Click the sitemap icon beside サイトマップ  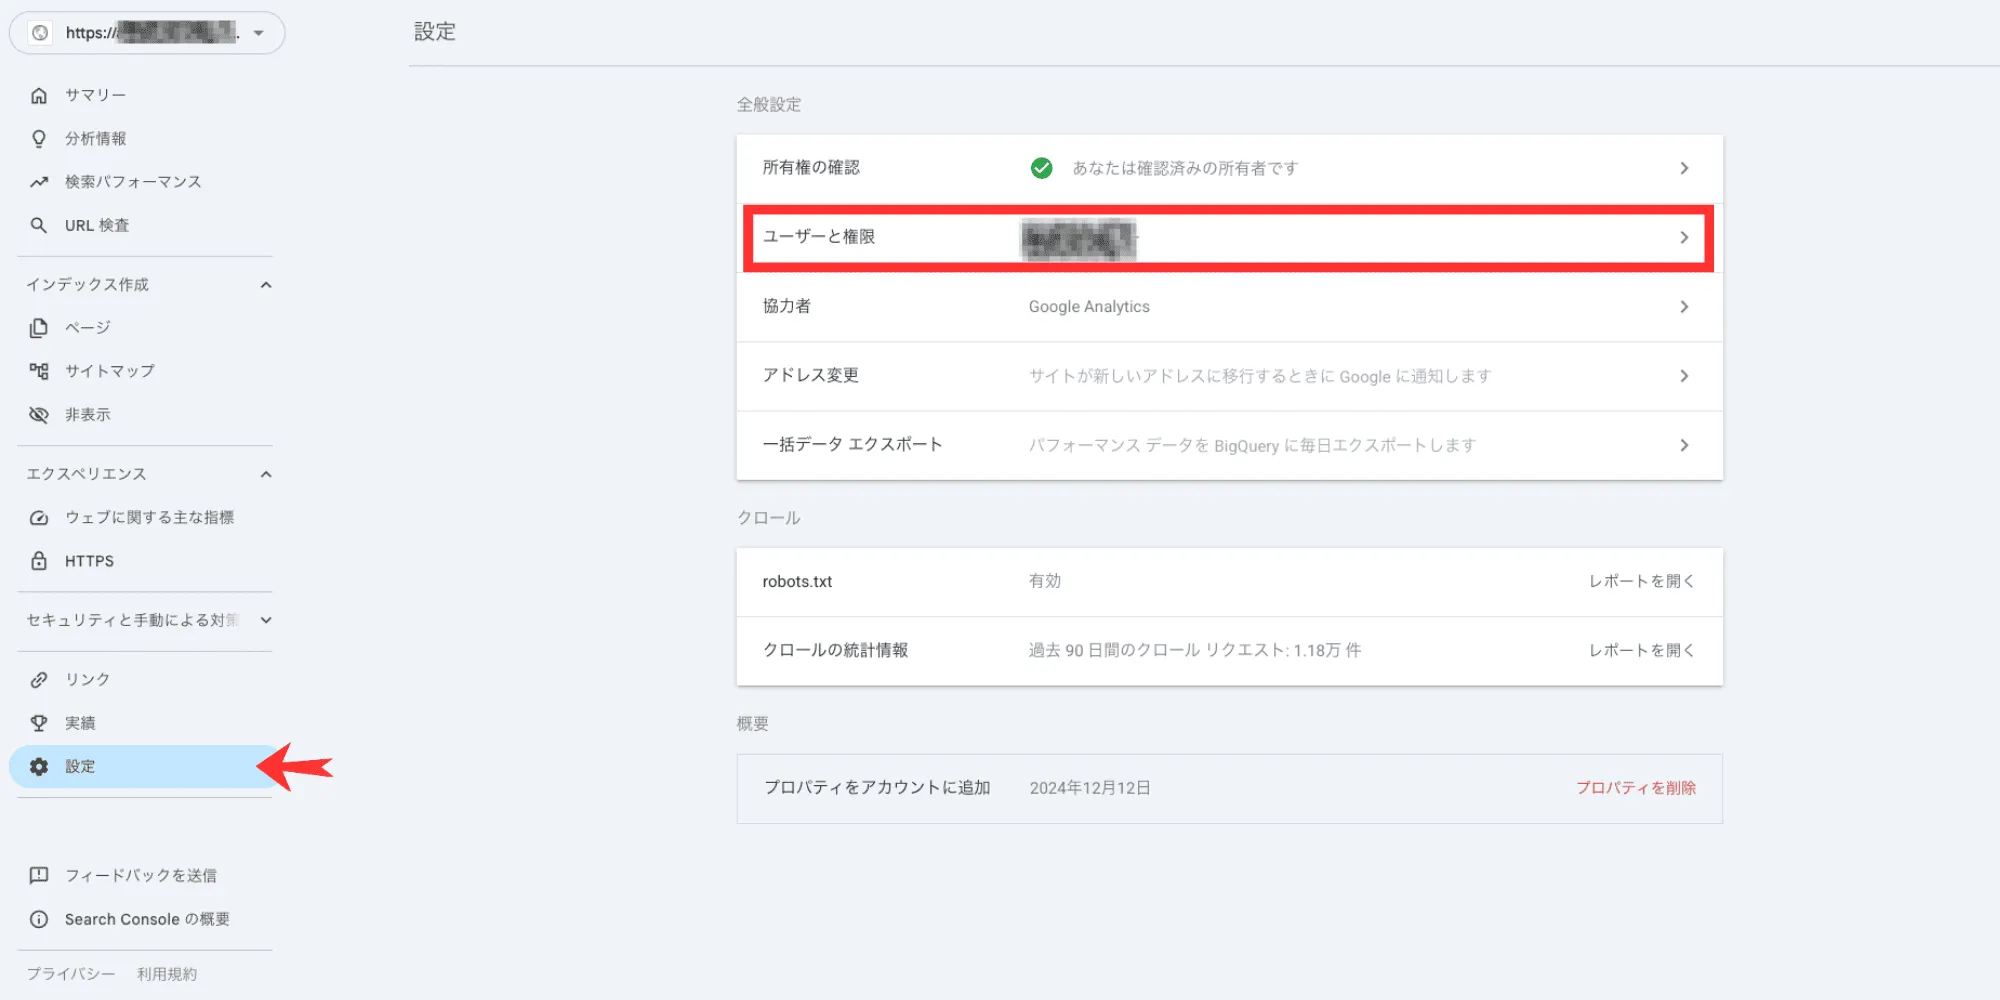click(x=39, y=371)
